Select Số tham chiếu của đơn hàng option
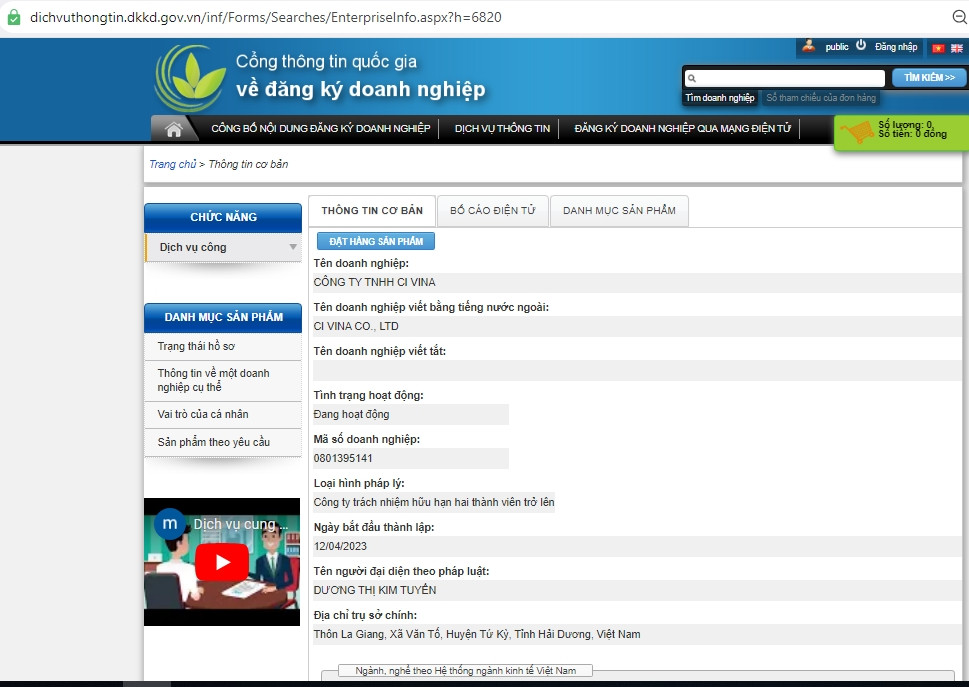 [x=821, y=98]
